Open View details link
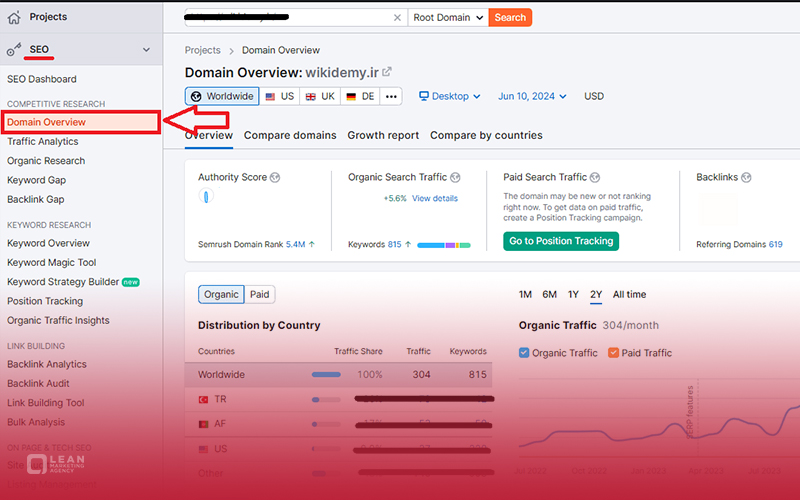800x500 pixels. tap(435, 198)
